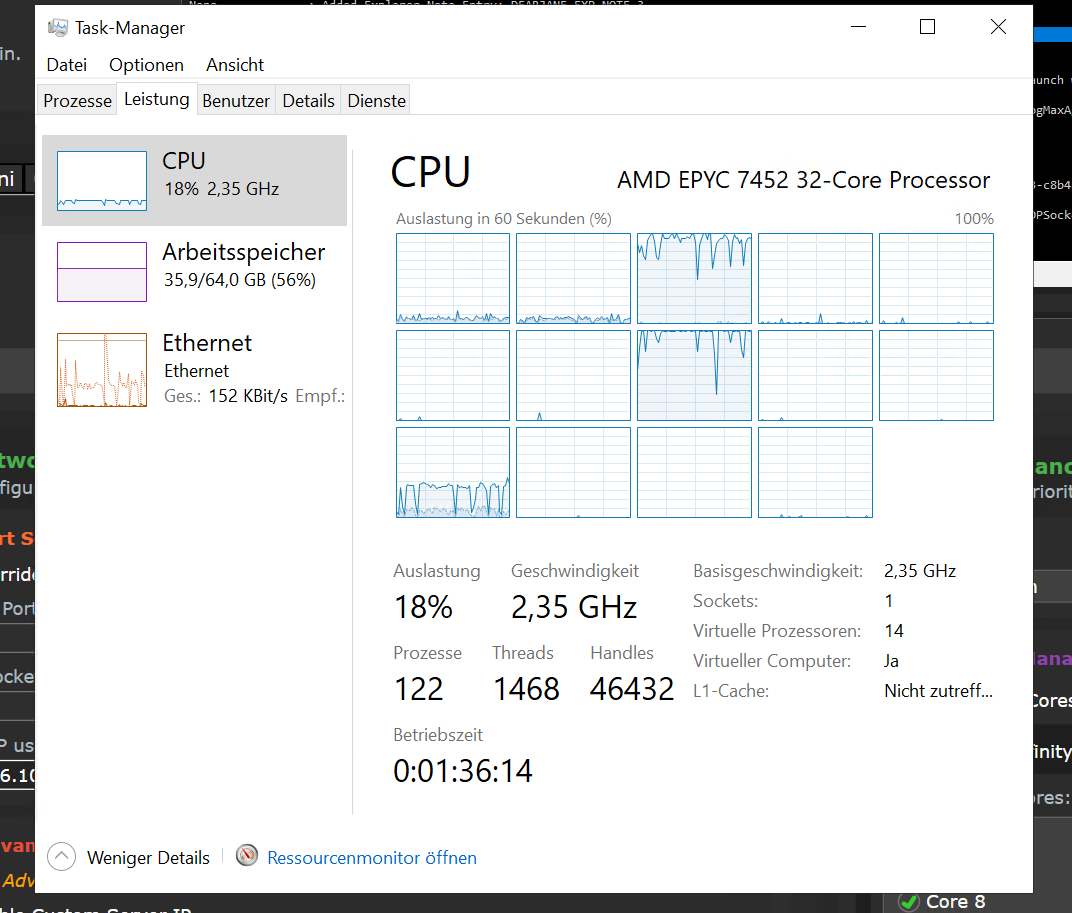The height and width of the screenshot is (913, 1072).
Task: Click the Task-Manager title bar icon
Action: click(58, 28)
